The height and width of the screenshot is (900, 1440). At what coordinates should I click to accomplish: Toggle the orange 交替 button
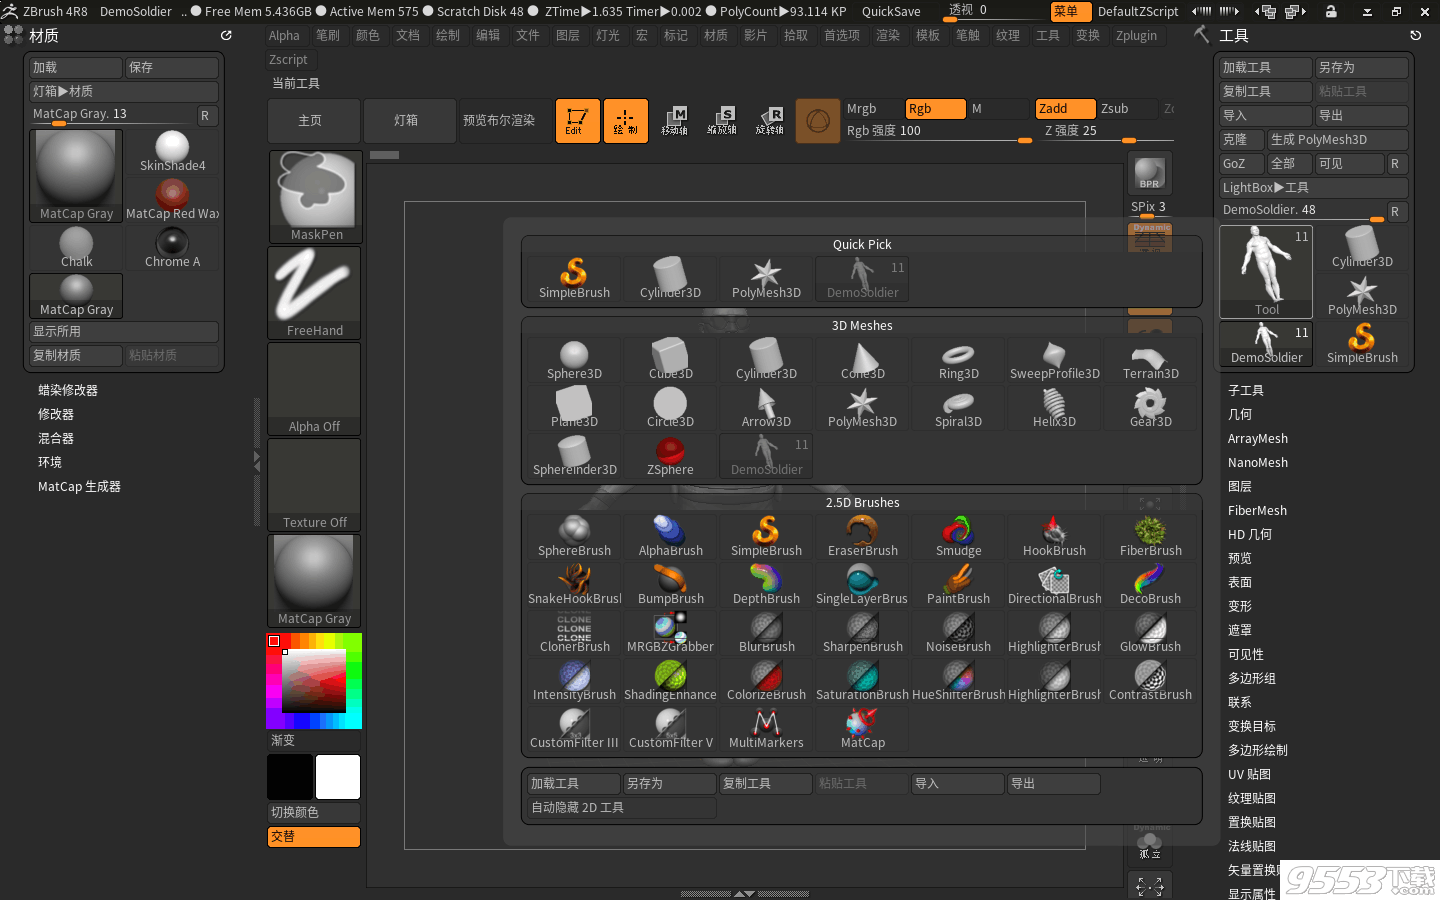click(314, 837)
